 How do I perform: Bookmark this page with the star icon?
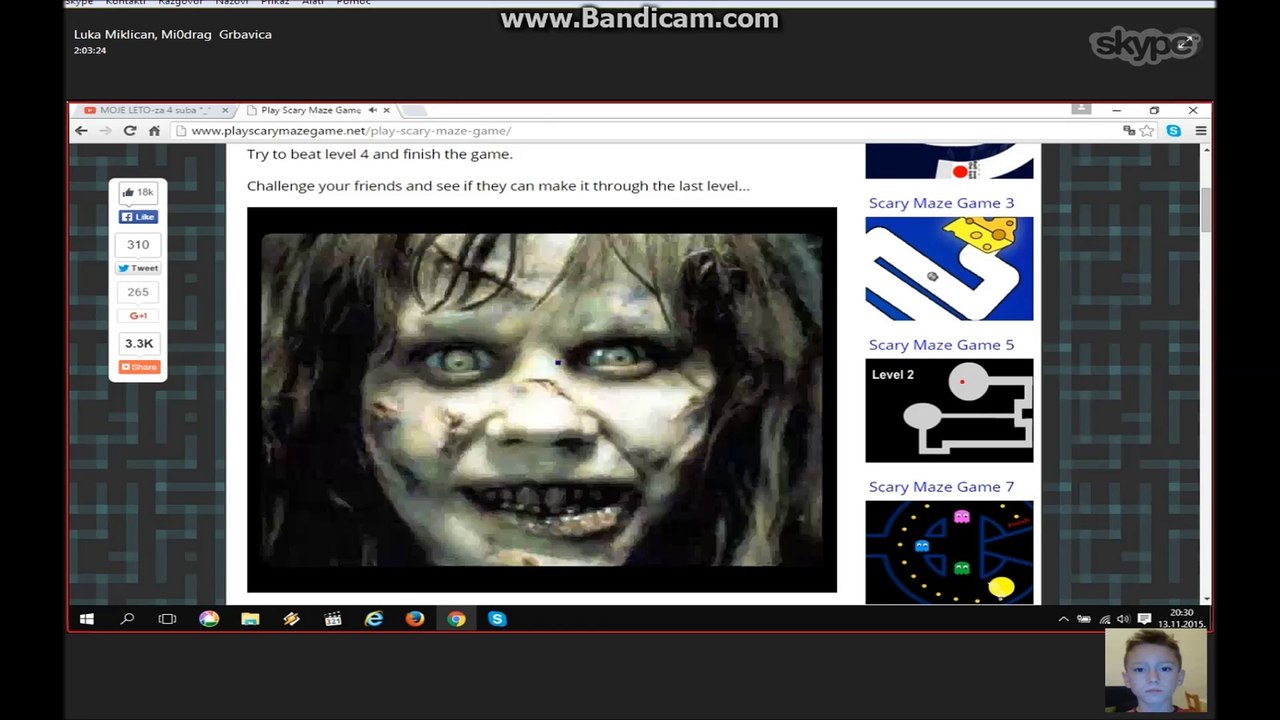(x=1147, y=131)
